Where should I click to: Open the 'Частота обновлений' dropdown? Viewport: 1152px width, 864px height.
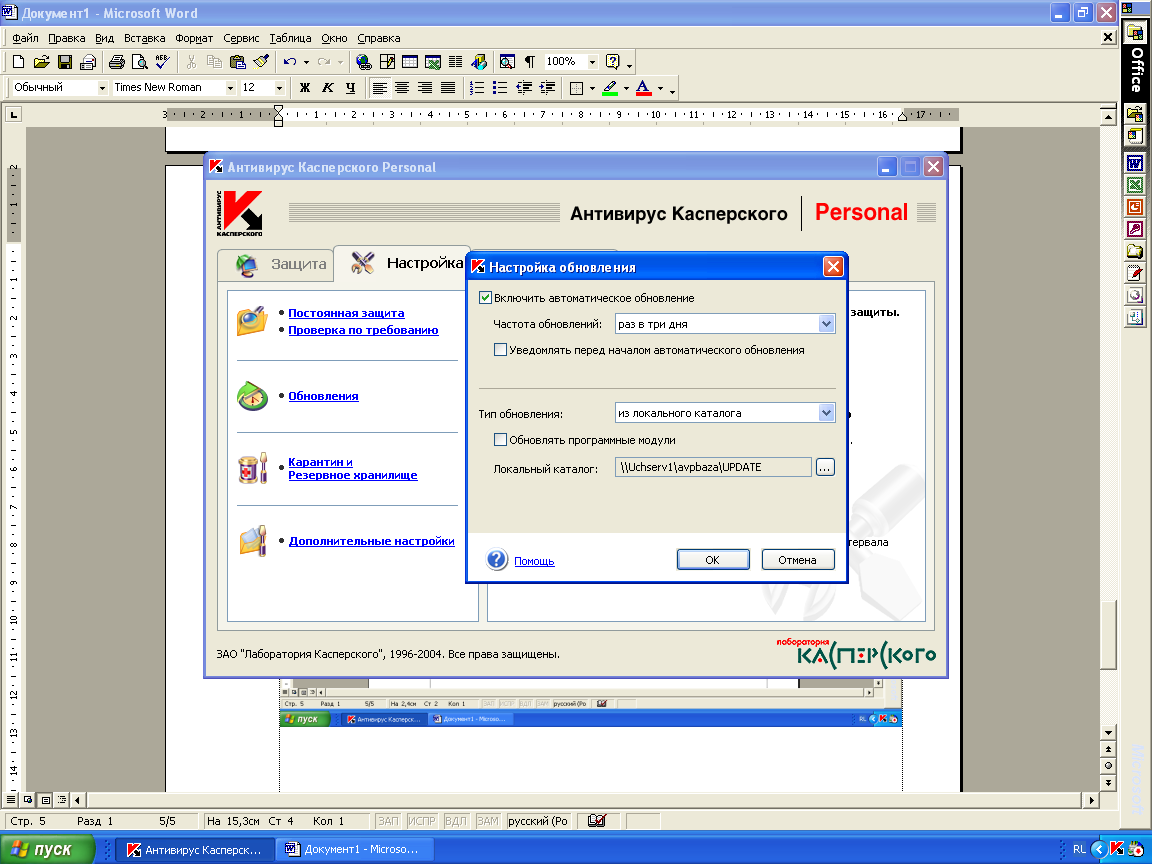(x=827, y=323)
